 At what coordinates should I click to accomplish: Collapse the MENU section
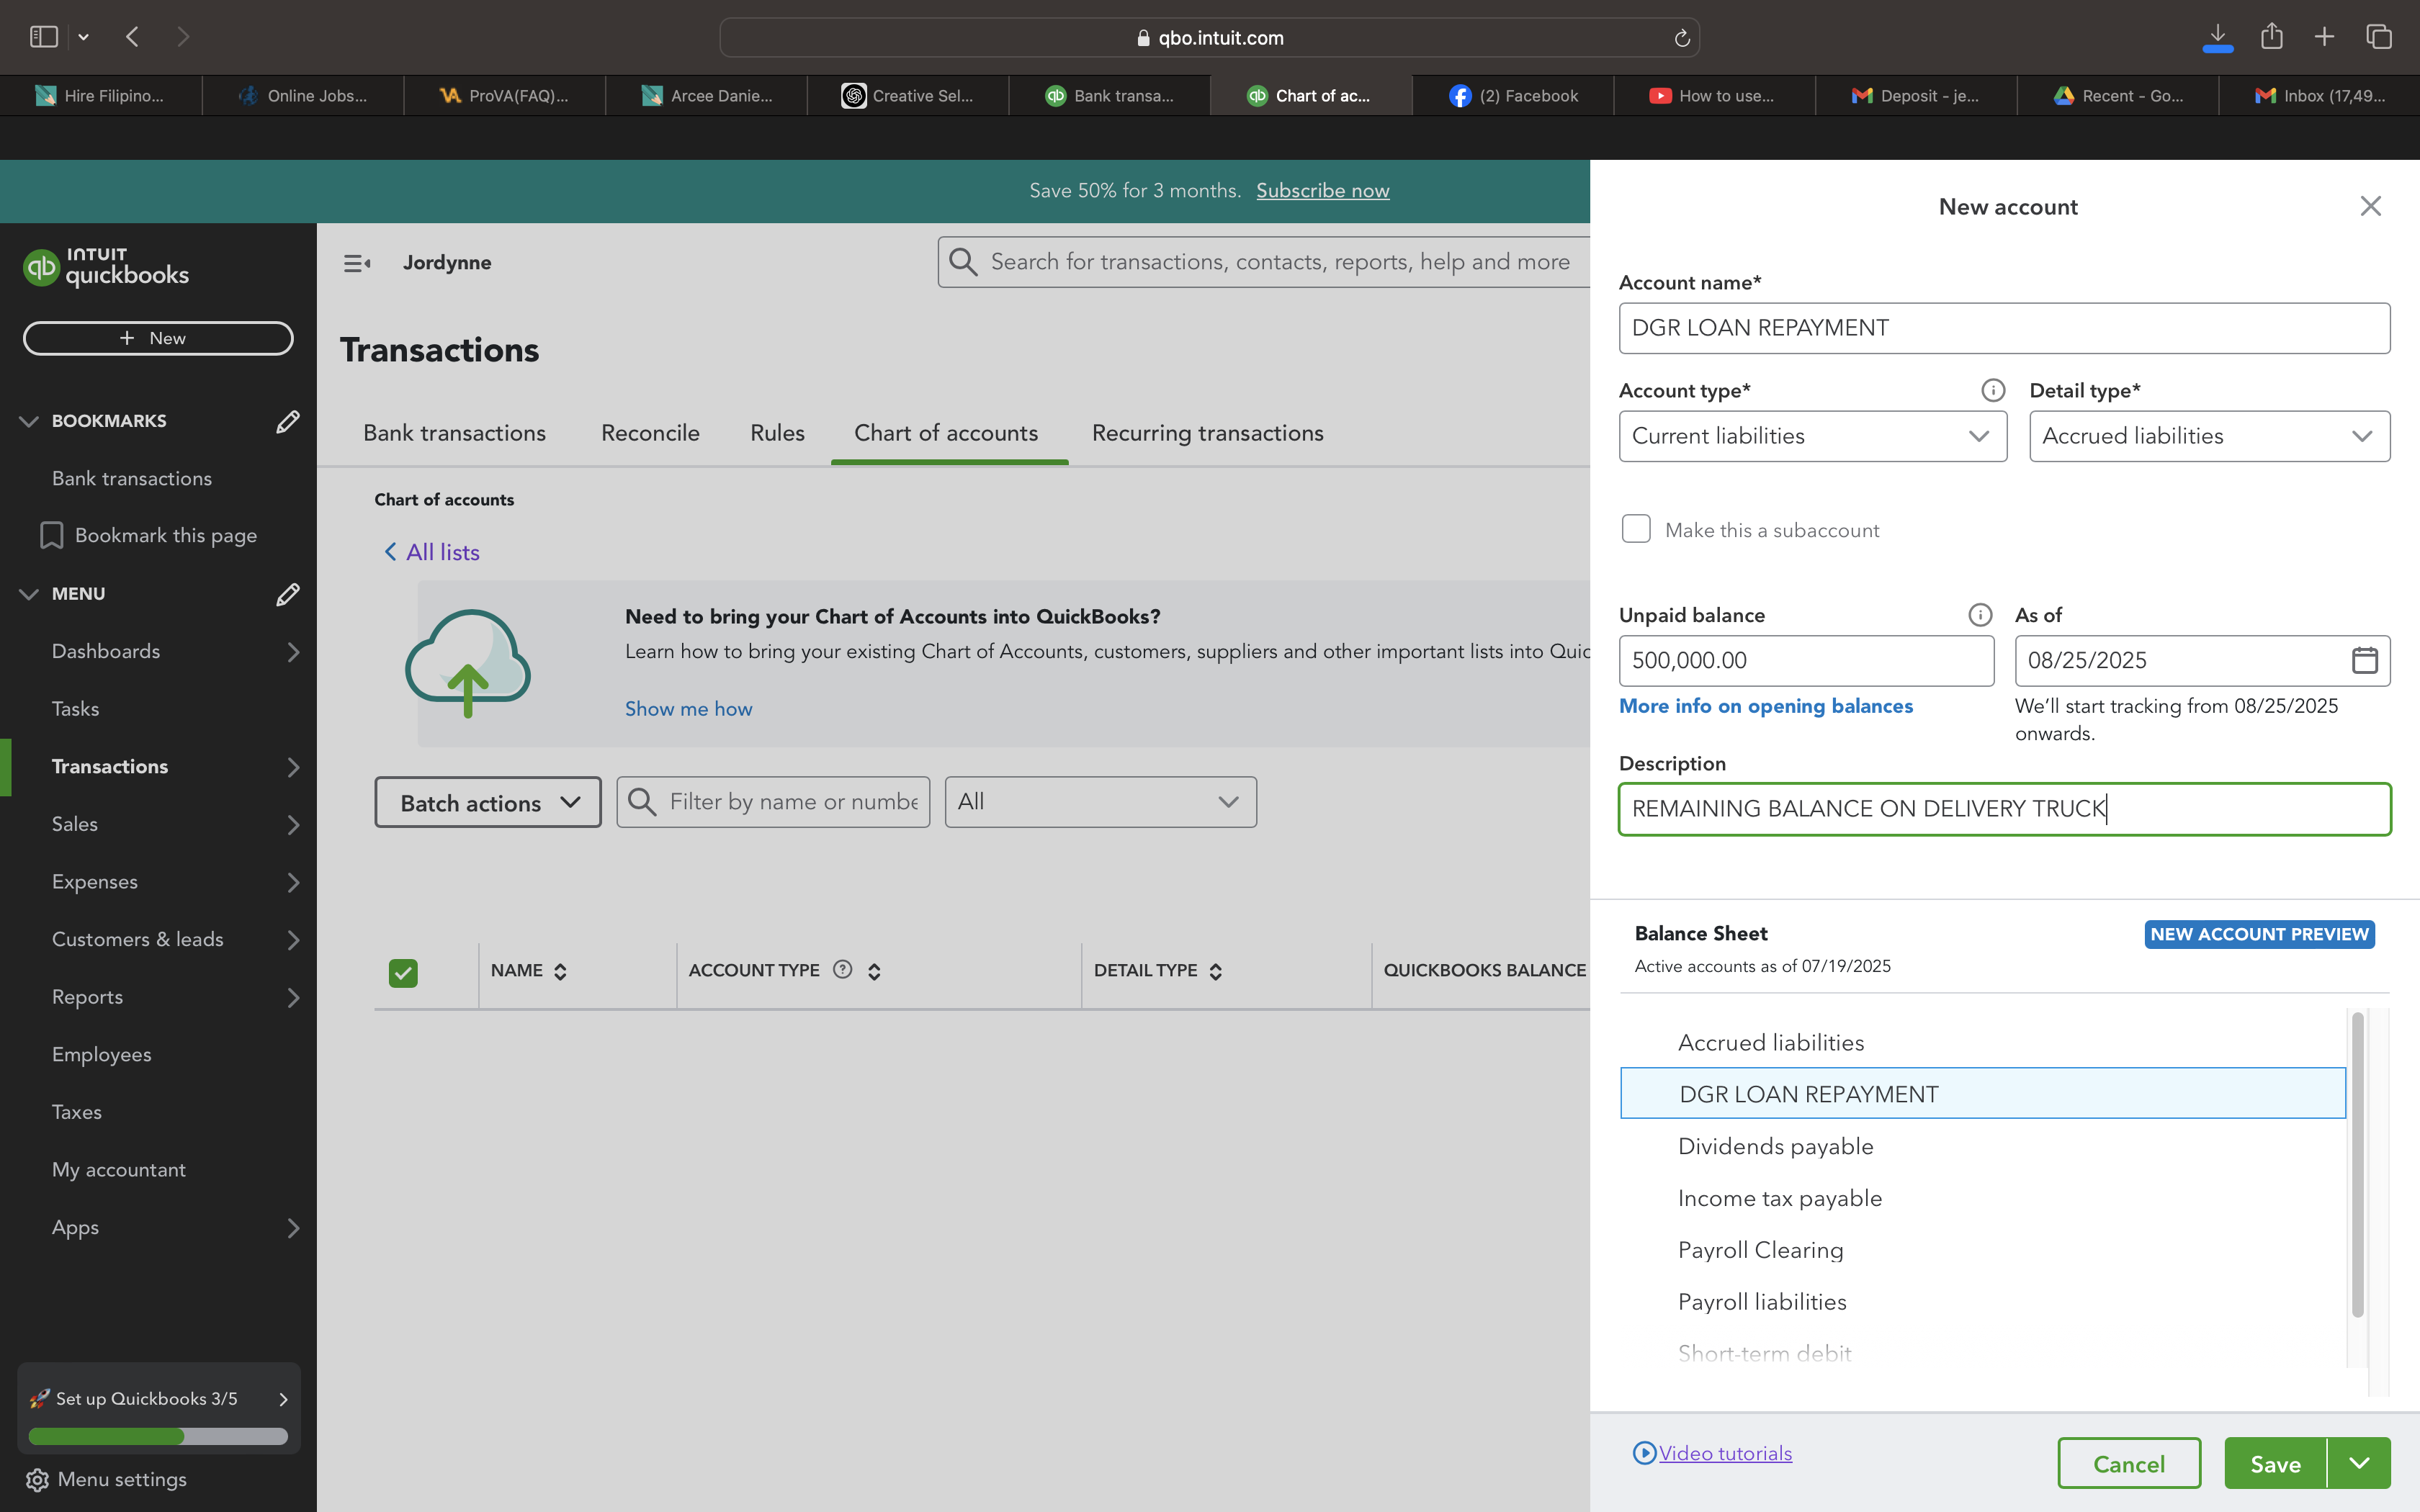point(29,594)
